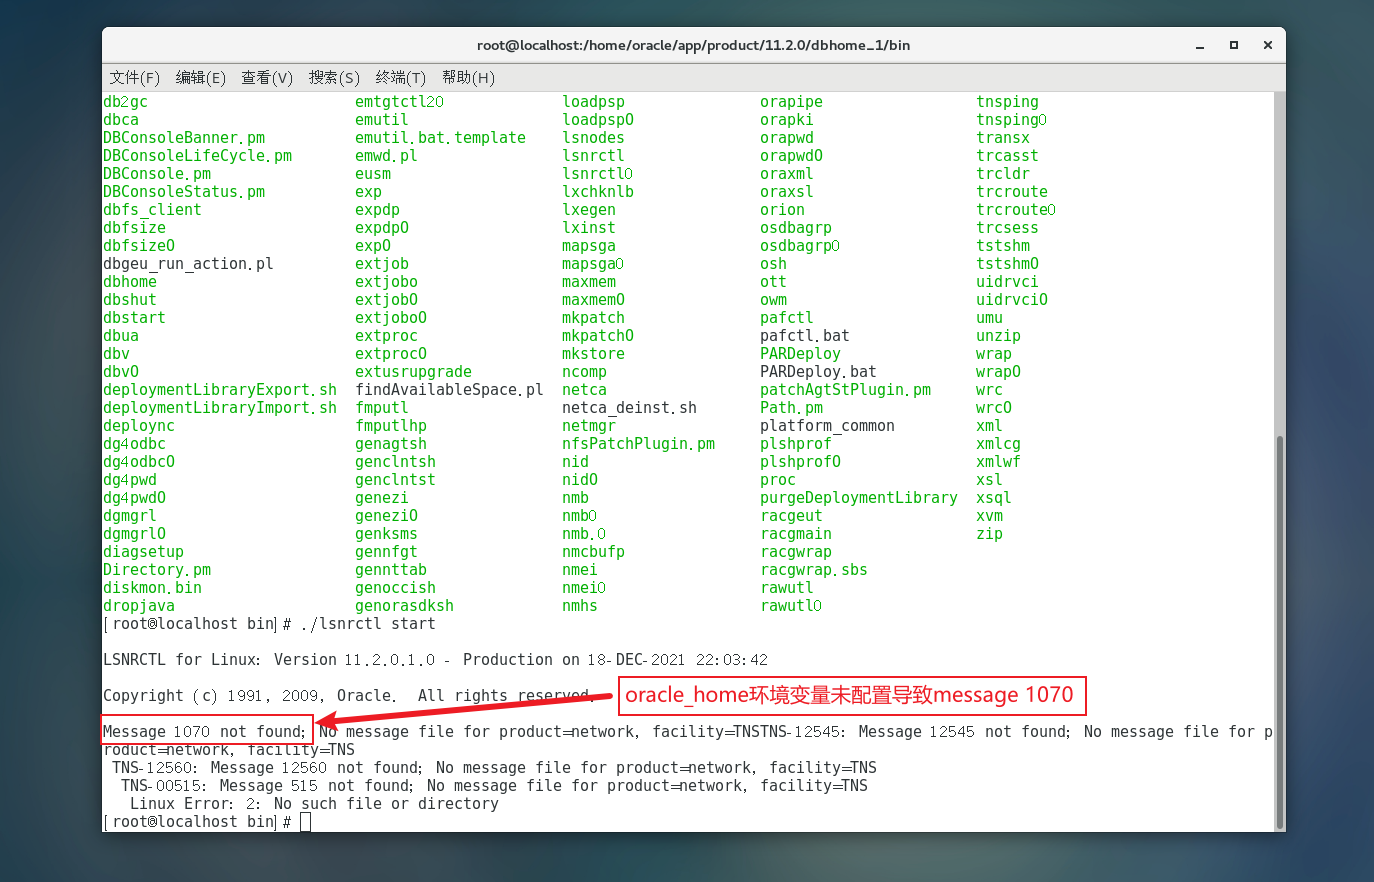The width and height of the screenshot is (1374, 882).
Task: Open the 查看(V) menu
Action: [x=267, y=77]
